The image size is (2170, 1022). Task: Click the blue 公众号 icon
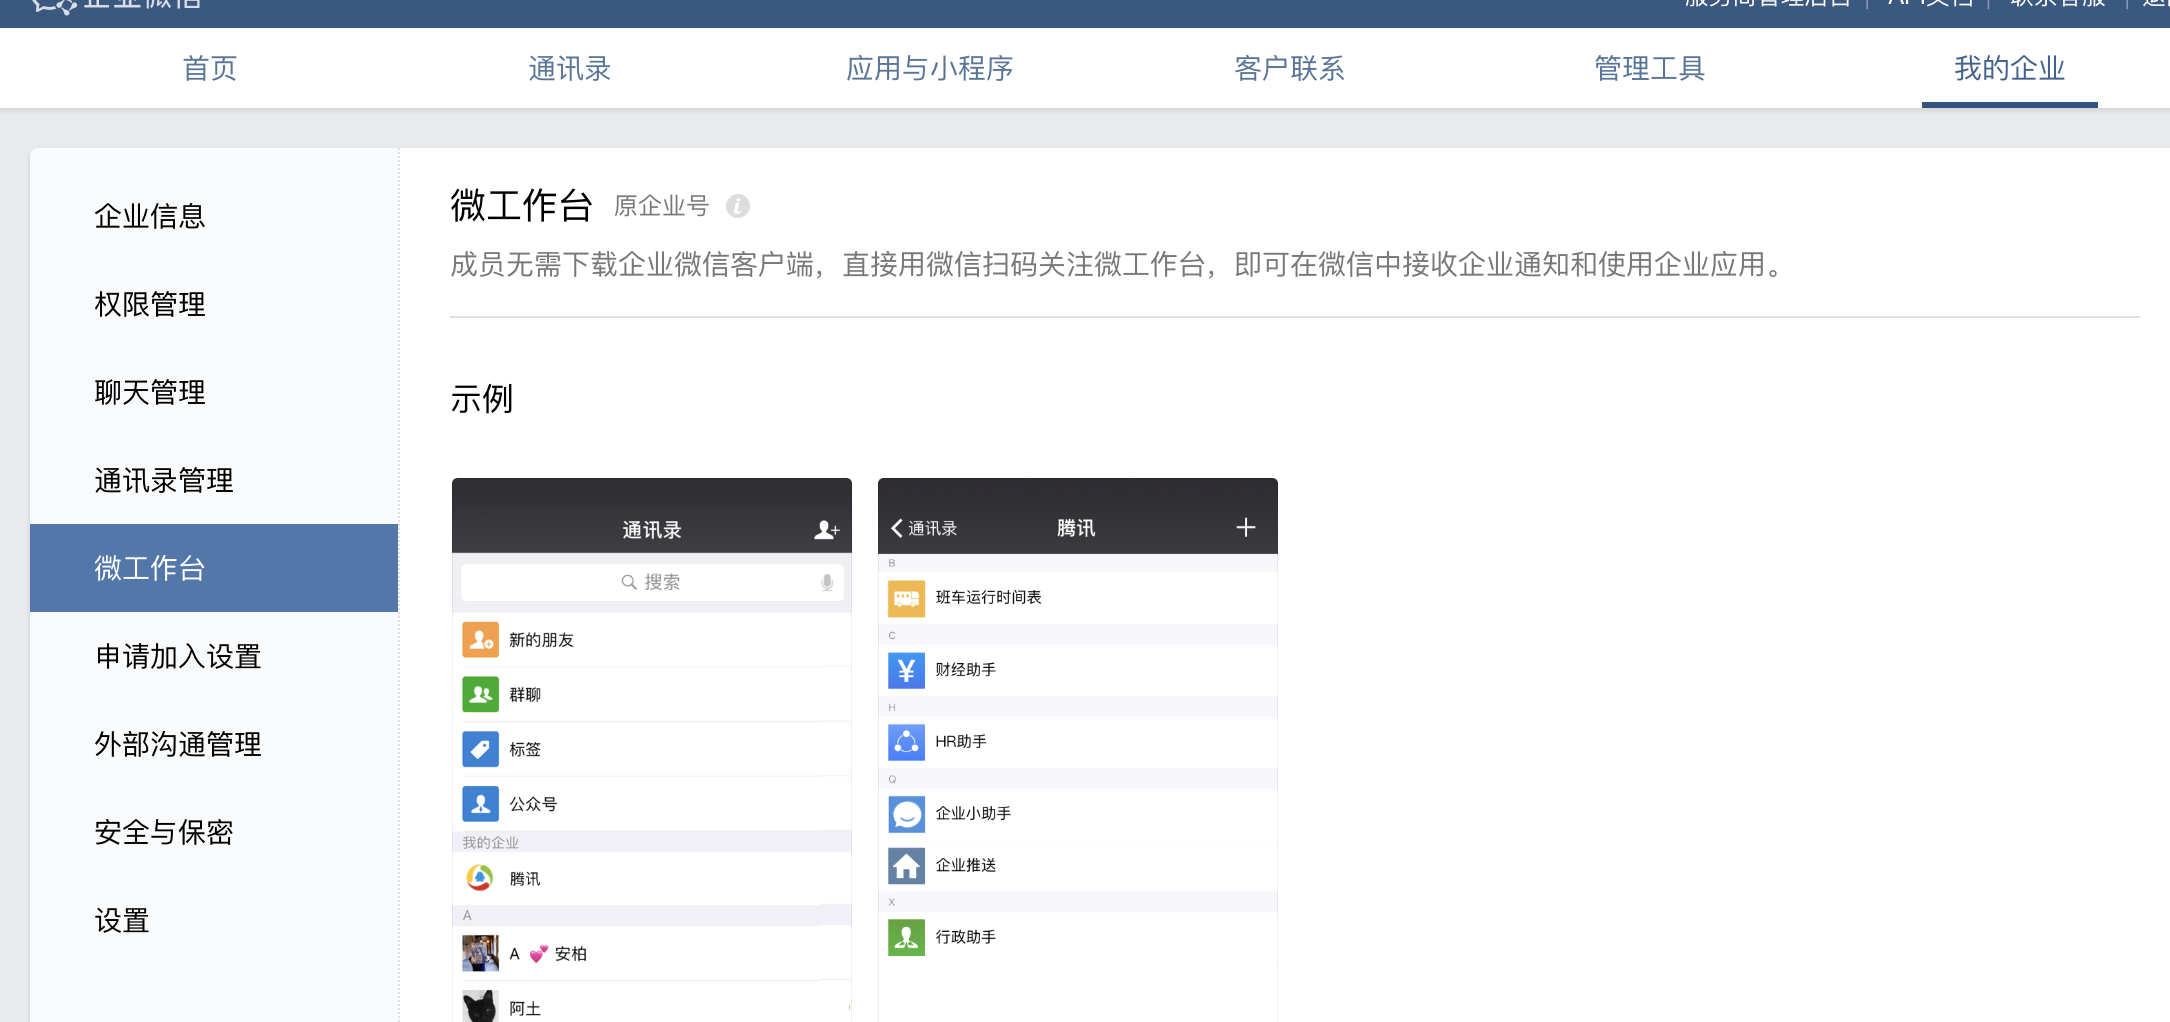pos(481,804)
